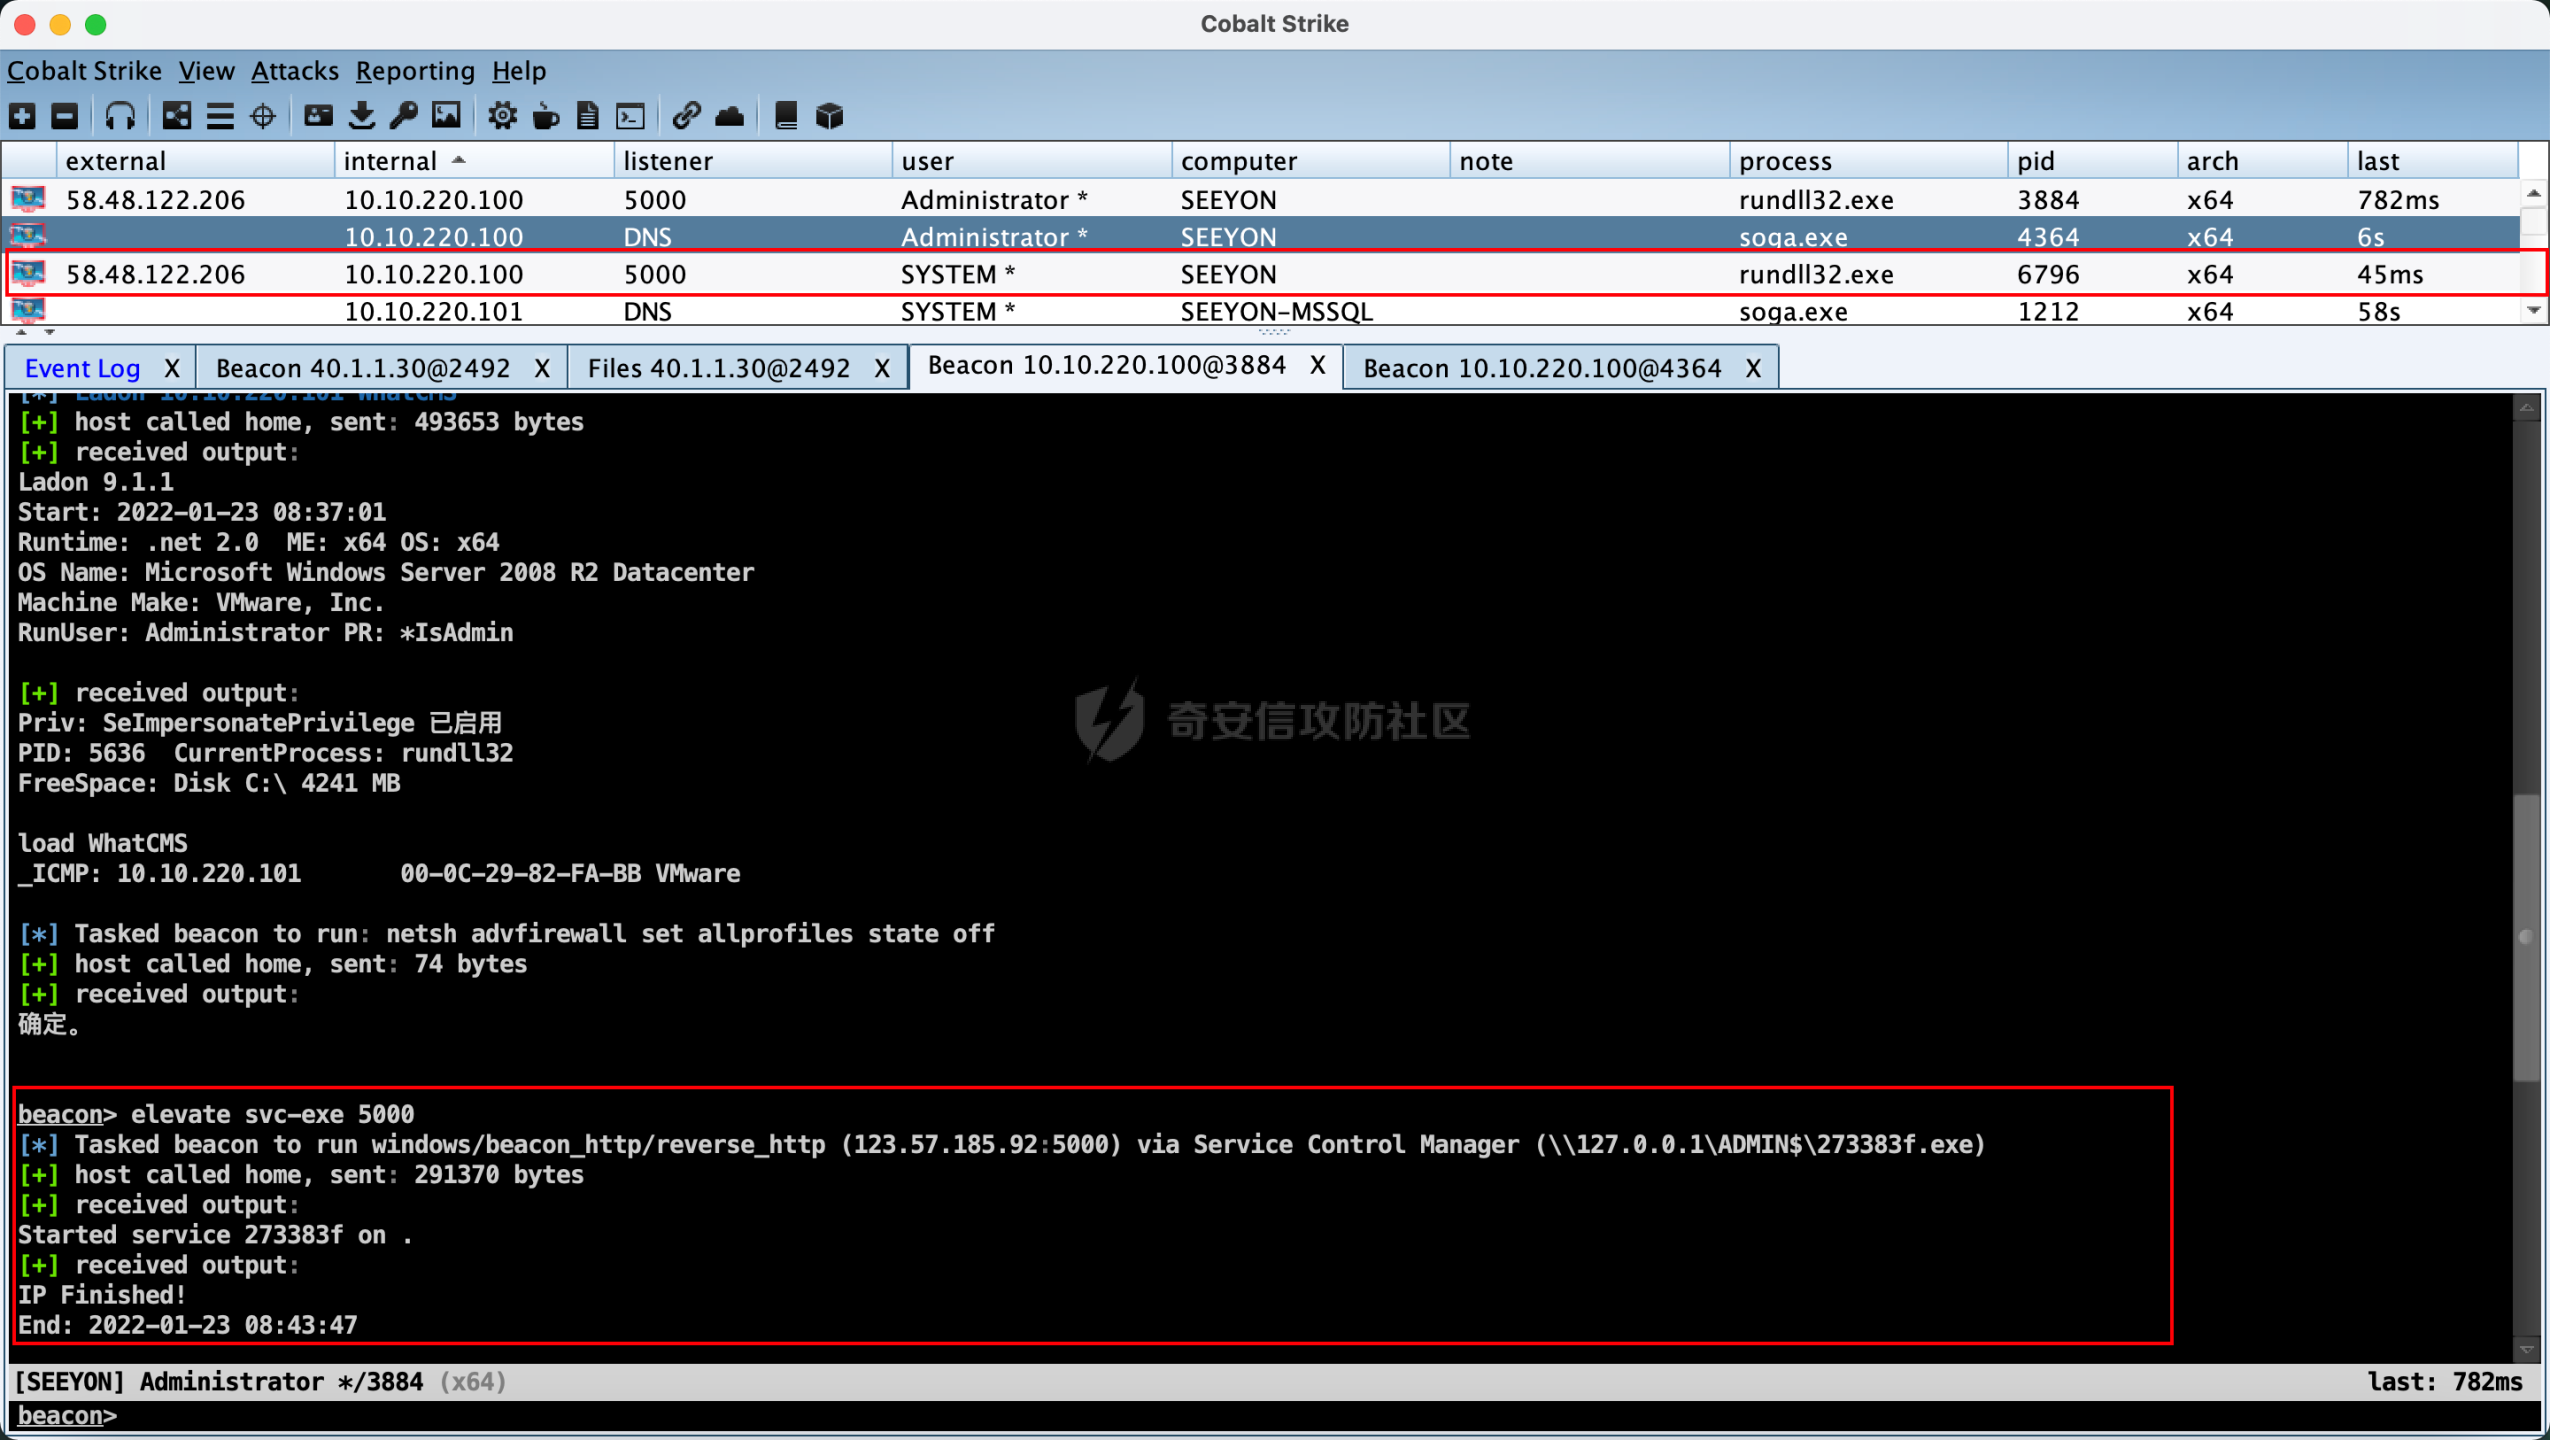
Task: Open the Help menu
Action: (519, 71)
